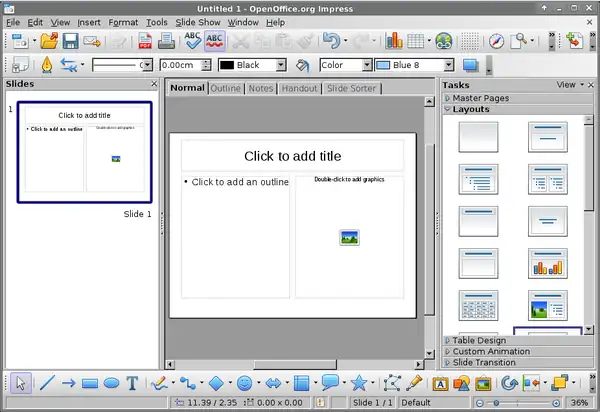
Task: Switch to the Outline view tab
Action: (x=225, y=88)
